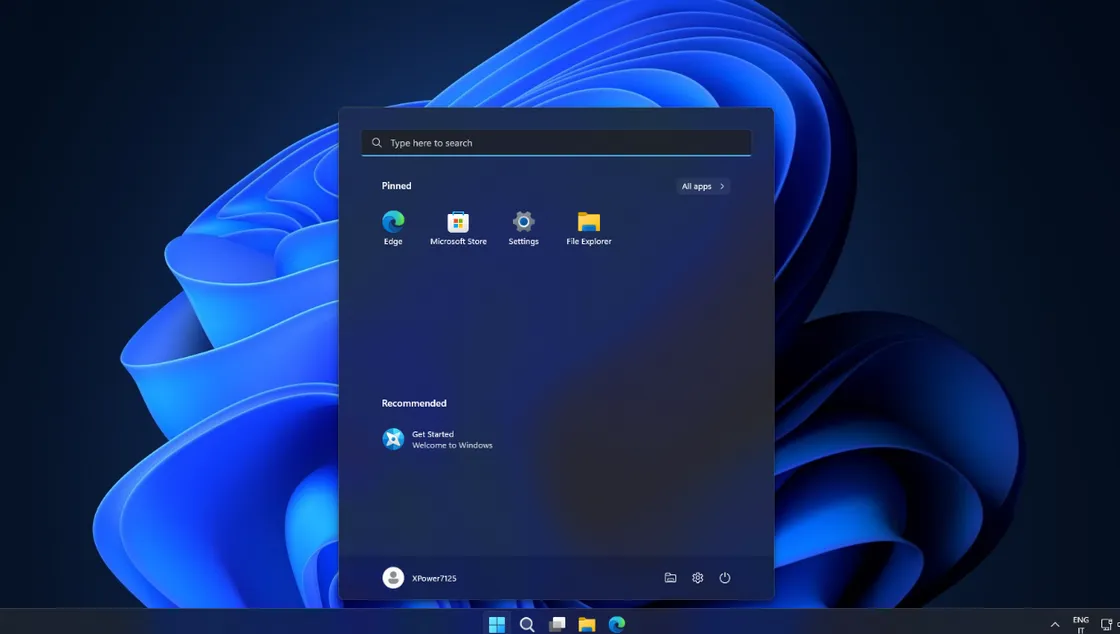Click the folder shortcut next to the power button
The height and width of the screenshot is (634, 1120).
point(670,577)
